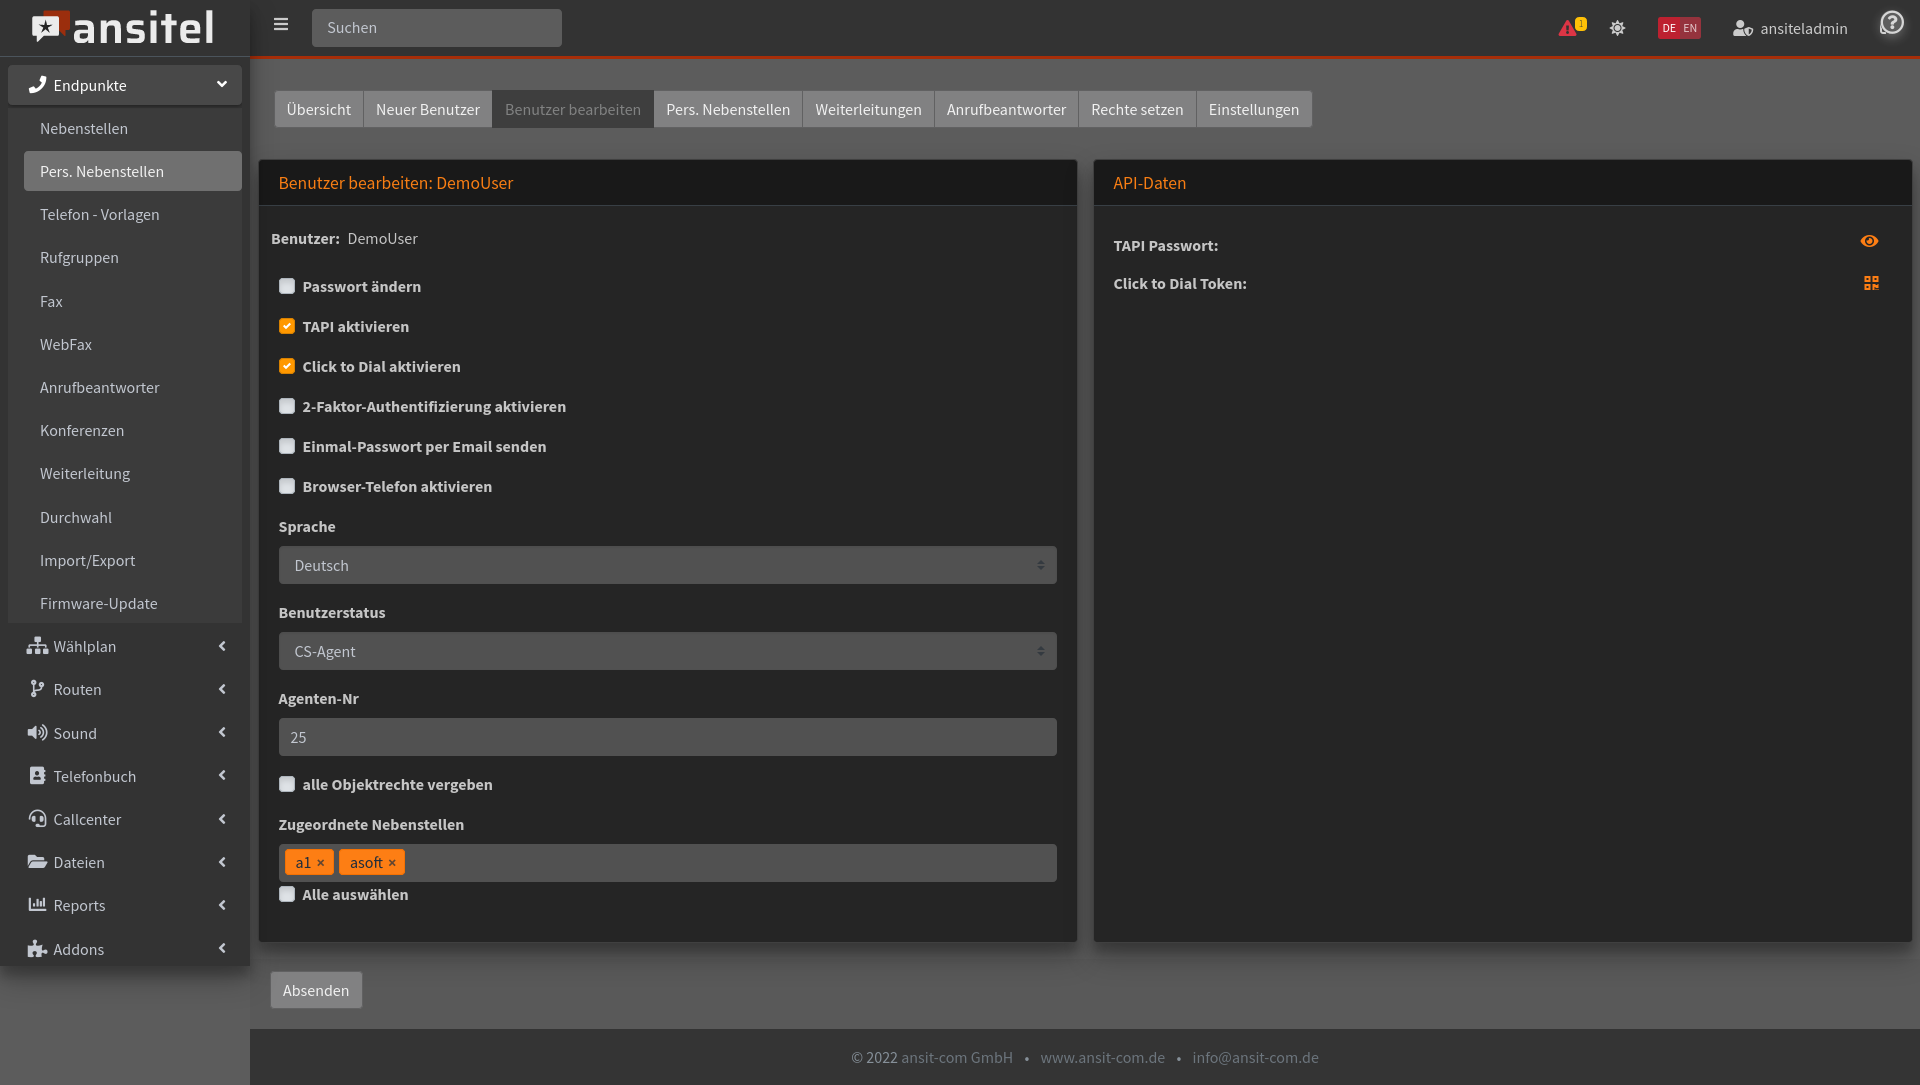The width and height of the screenshot is (1920, 1085).
Task: Switch to the Weiterleitungen tab
Action: 868,109
